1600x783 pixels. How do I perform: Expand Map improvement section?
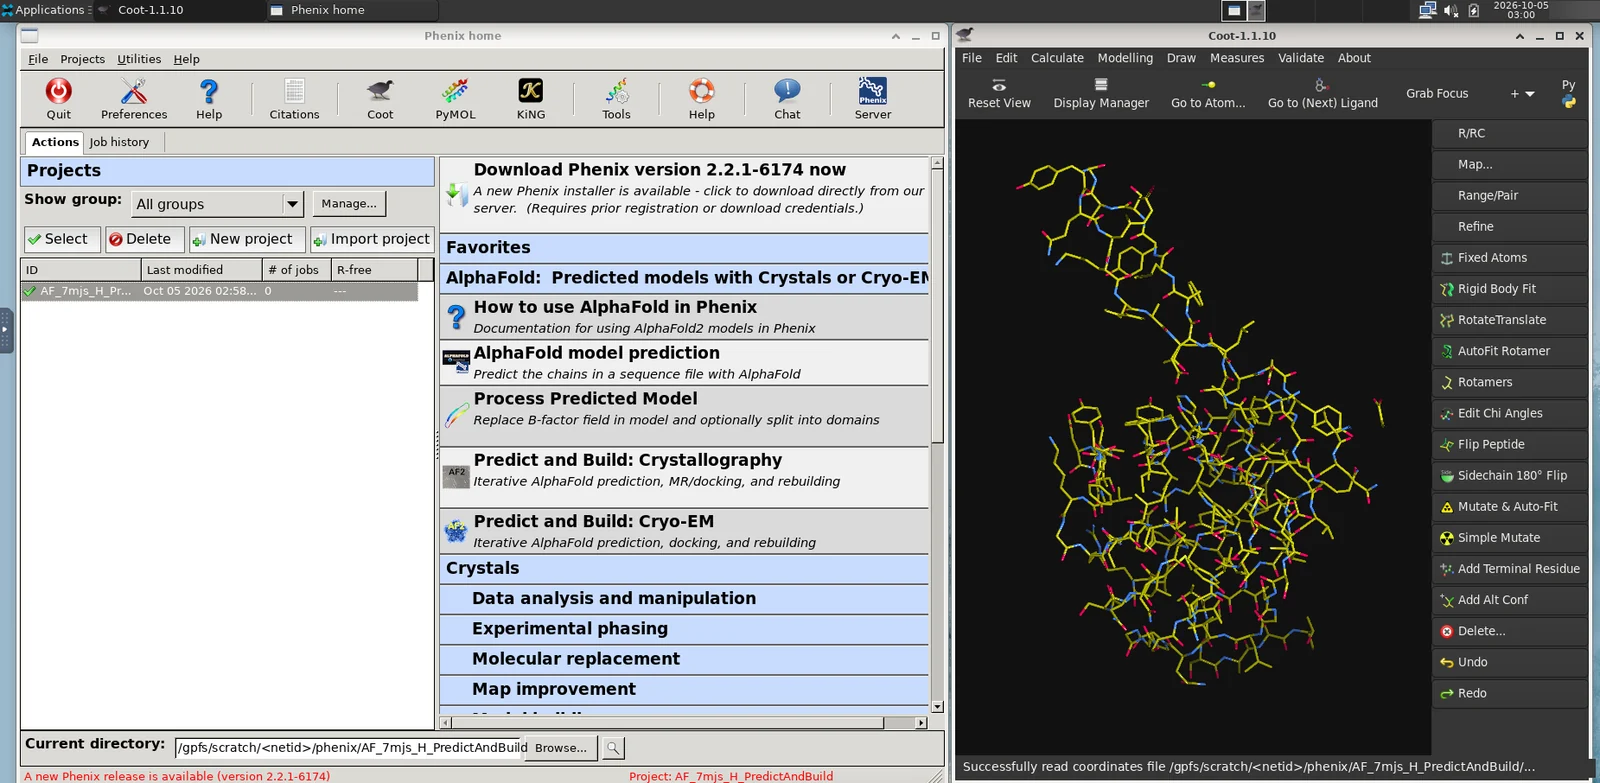pyautogui.click(x=684, y=689)
